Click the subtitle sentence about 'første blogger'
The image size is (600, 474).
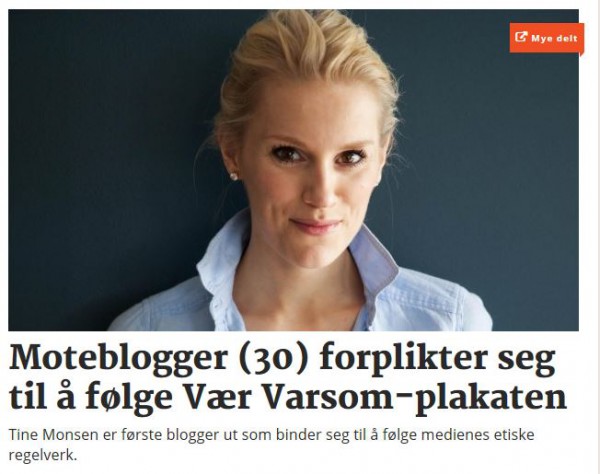point(271,445)
